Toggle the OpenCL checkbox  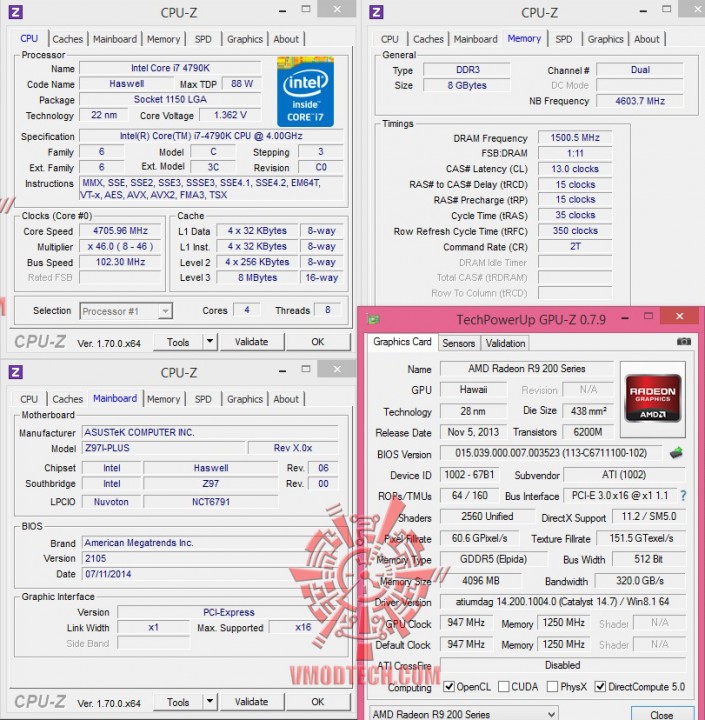click(449, 686)
